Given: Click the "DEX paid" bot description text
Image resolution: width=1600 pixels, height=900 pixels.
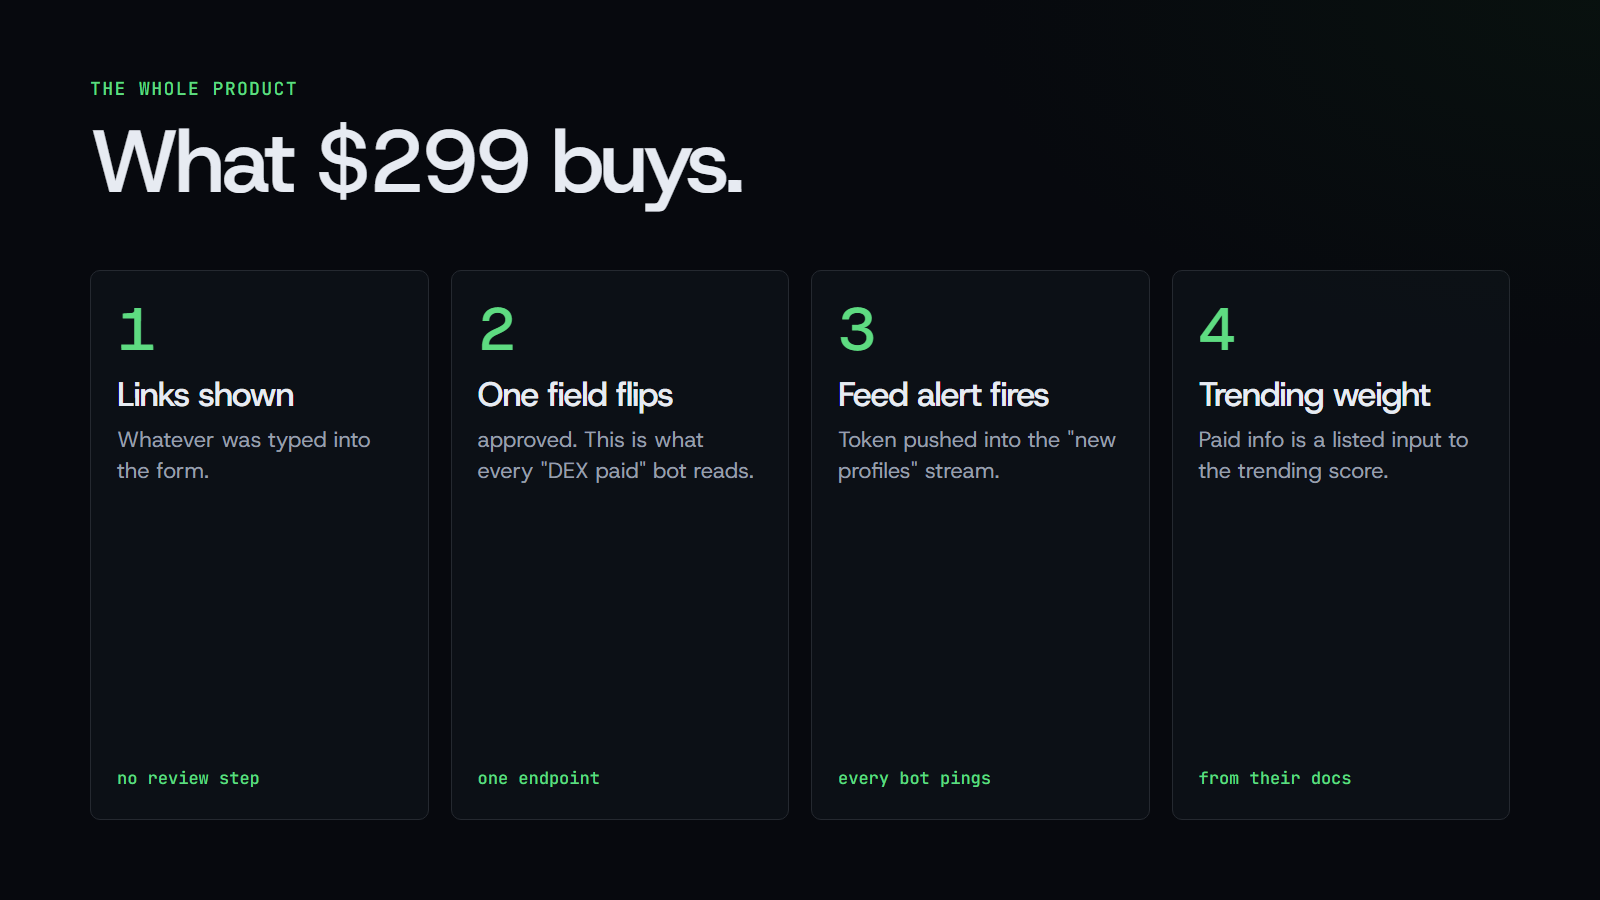Looking at the screenshot, I should [616, 455].
